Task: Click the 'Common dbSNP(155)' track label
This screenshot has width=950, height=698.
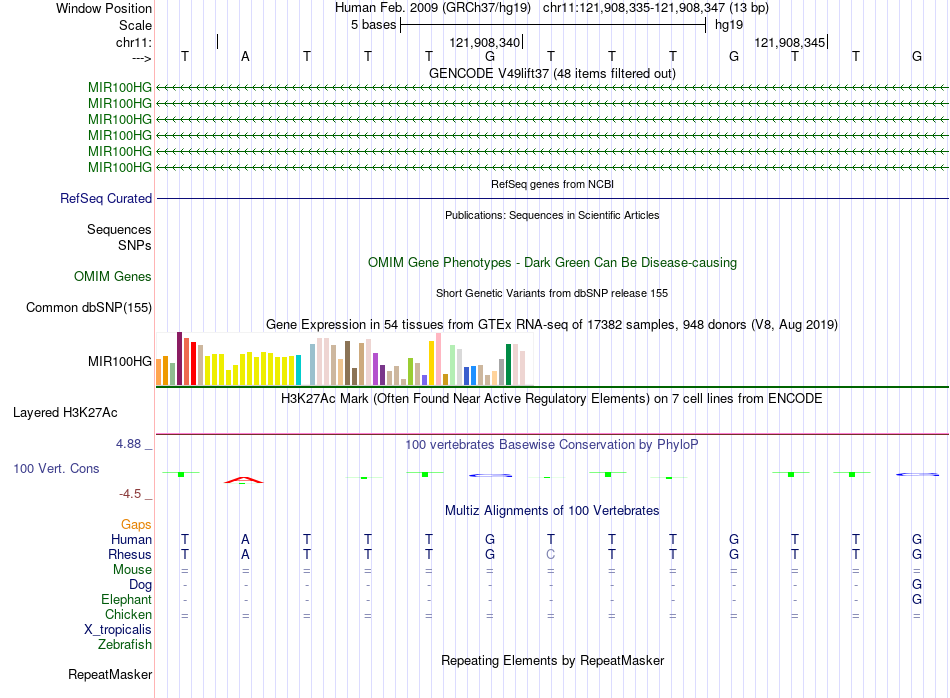Action: (x=89, y=307)
